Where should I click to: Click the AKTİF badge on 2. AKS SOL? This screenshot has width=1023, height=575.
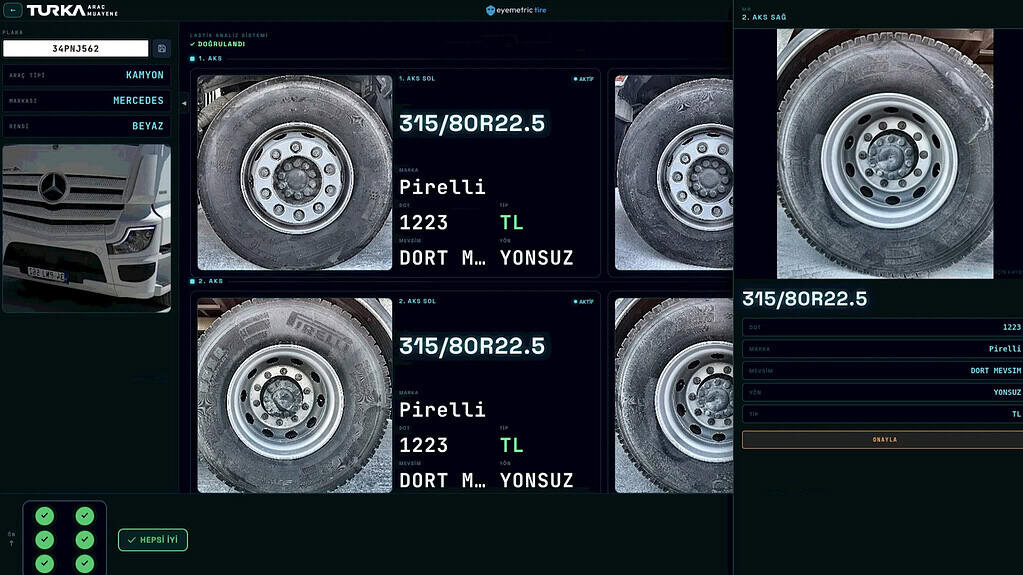tap(583, 302)
